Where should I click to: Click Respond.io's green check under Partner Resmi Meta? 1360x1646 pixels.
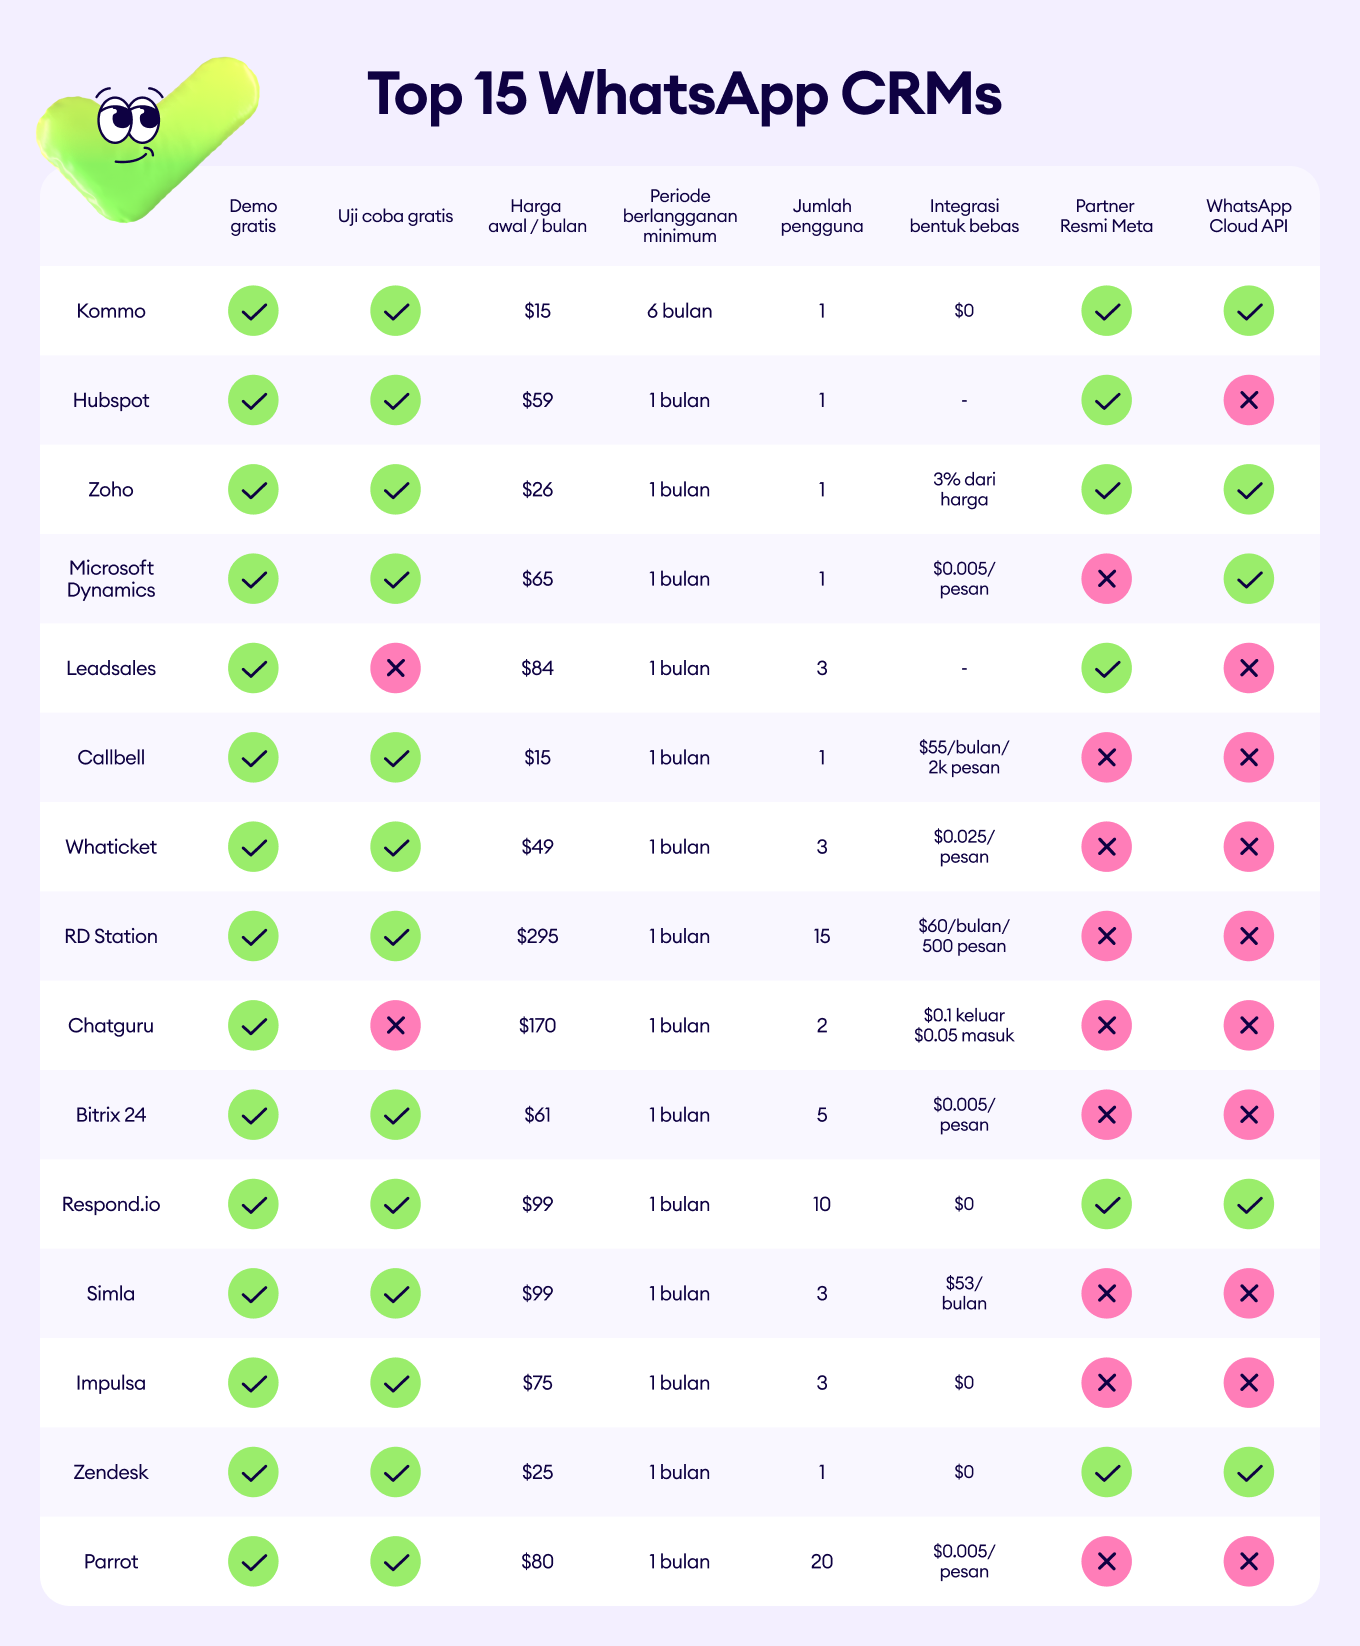pos(1106,1204)
